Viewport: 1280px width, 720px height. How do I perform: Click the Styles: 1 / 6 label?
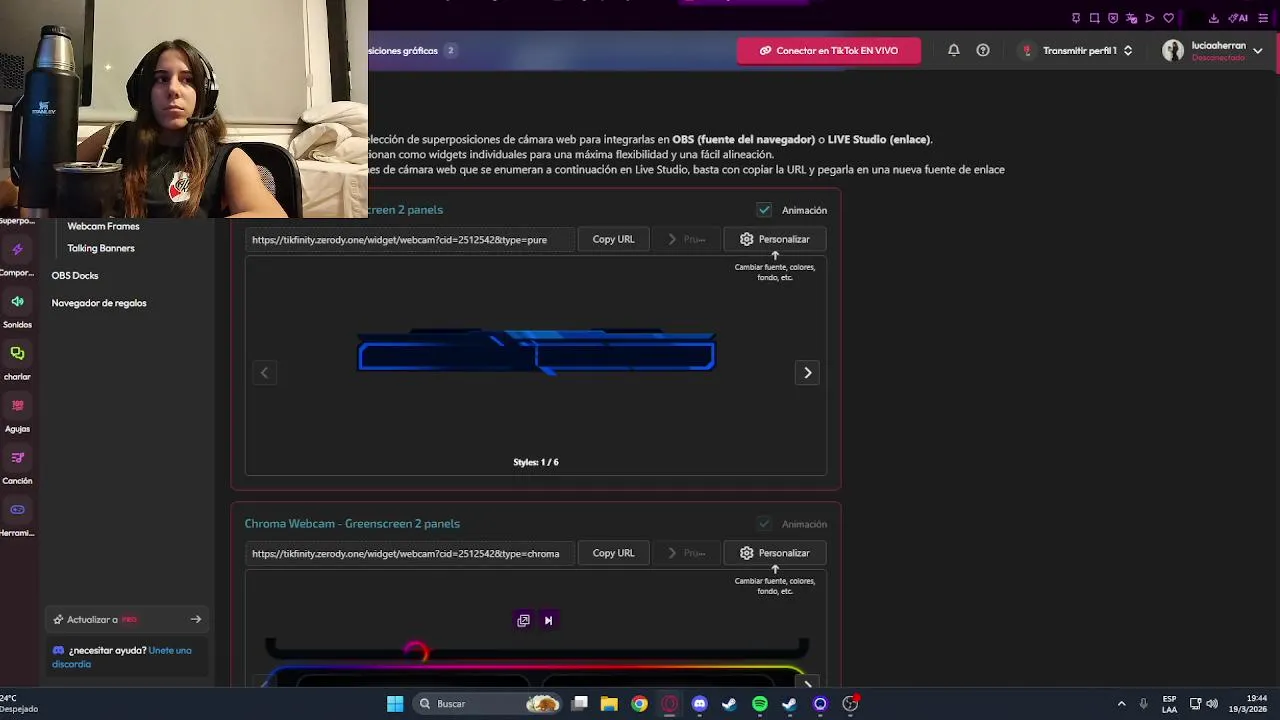536,462
